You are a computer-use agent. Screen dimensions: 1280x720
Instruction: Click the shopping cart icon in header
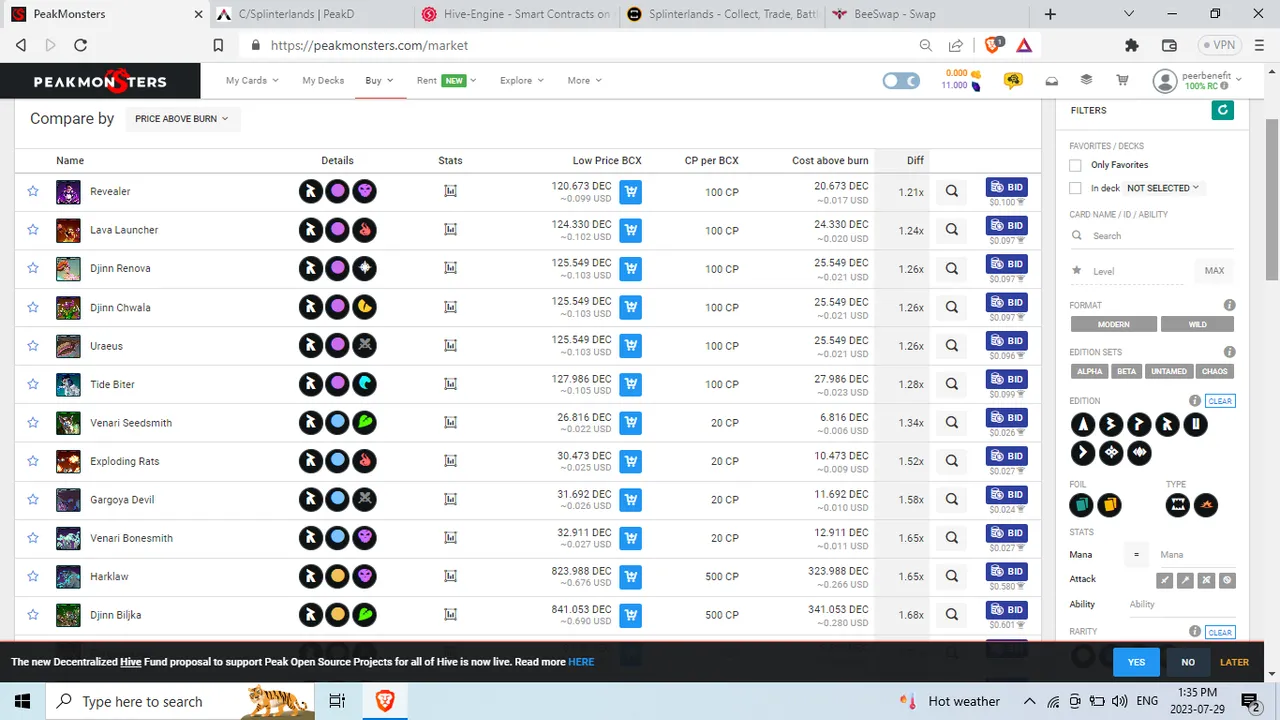1122,80
